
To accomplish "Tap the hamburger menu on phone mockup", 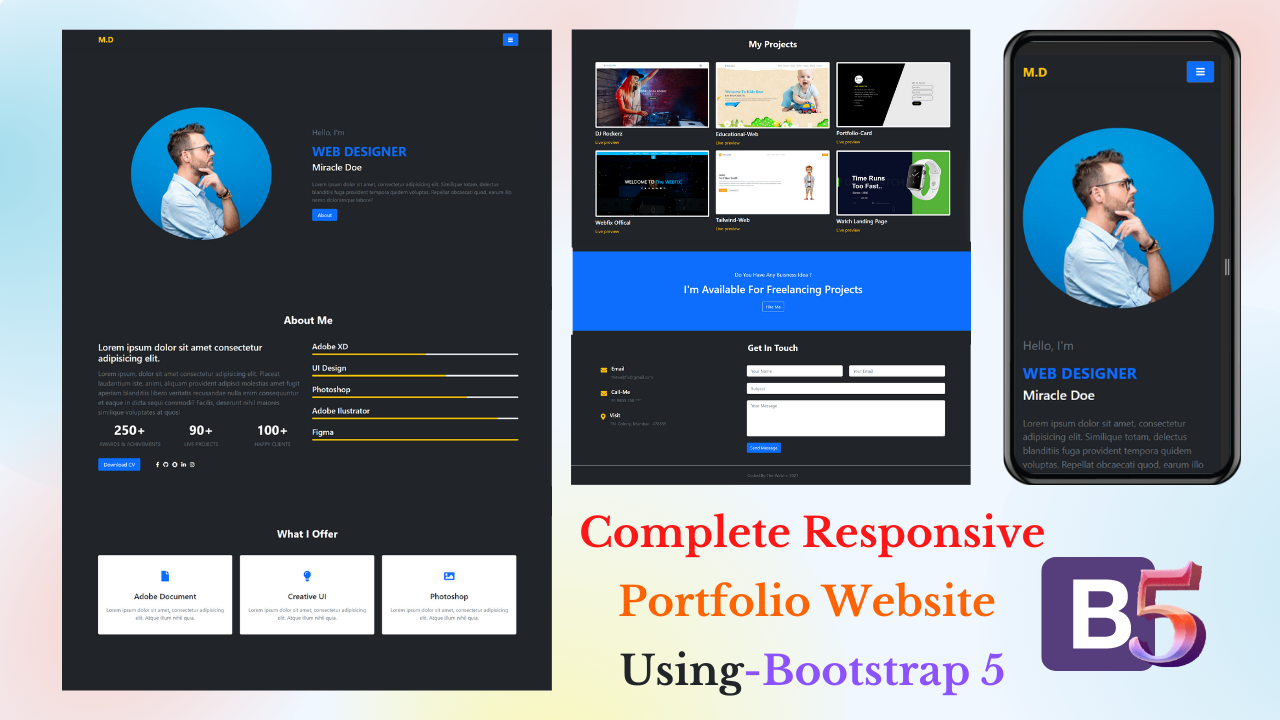I will [1200, 72].
